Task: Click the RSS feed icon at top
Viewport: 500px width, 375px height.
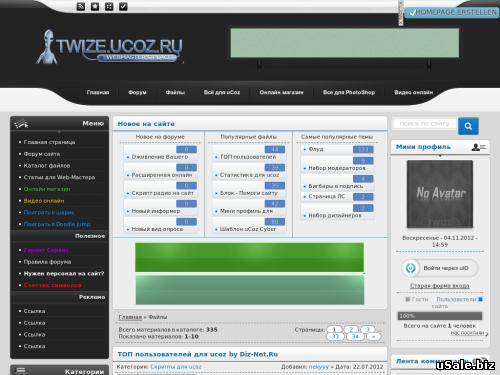Action: click(81, 6)
